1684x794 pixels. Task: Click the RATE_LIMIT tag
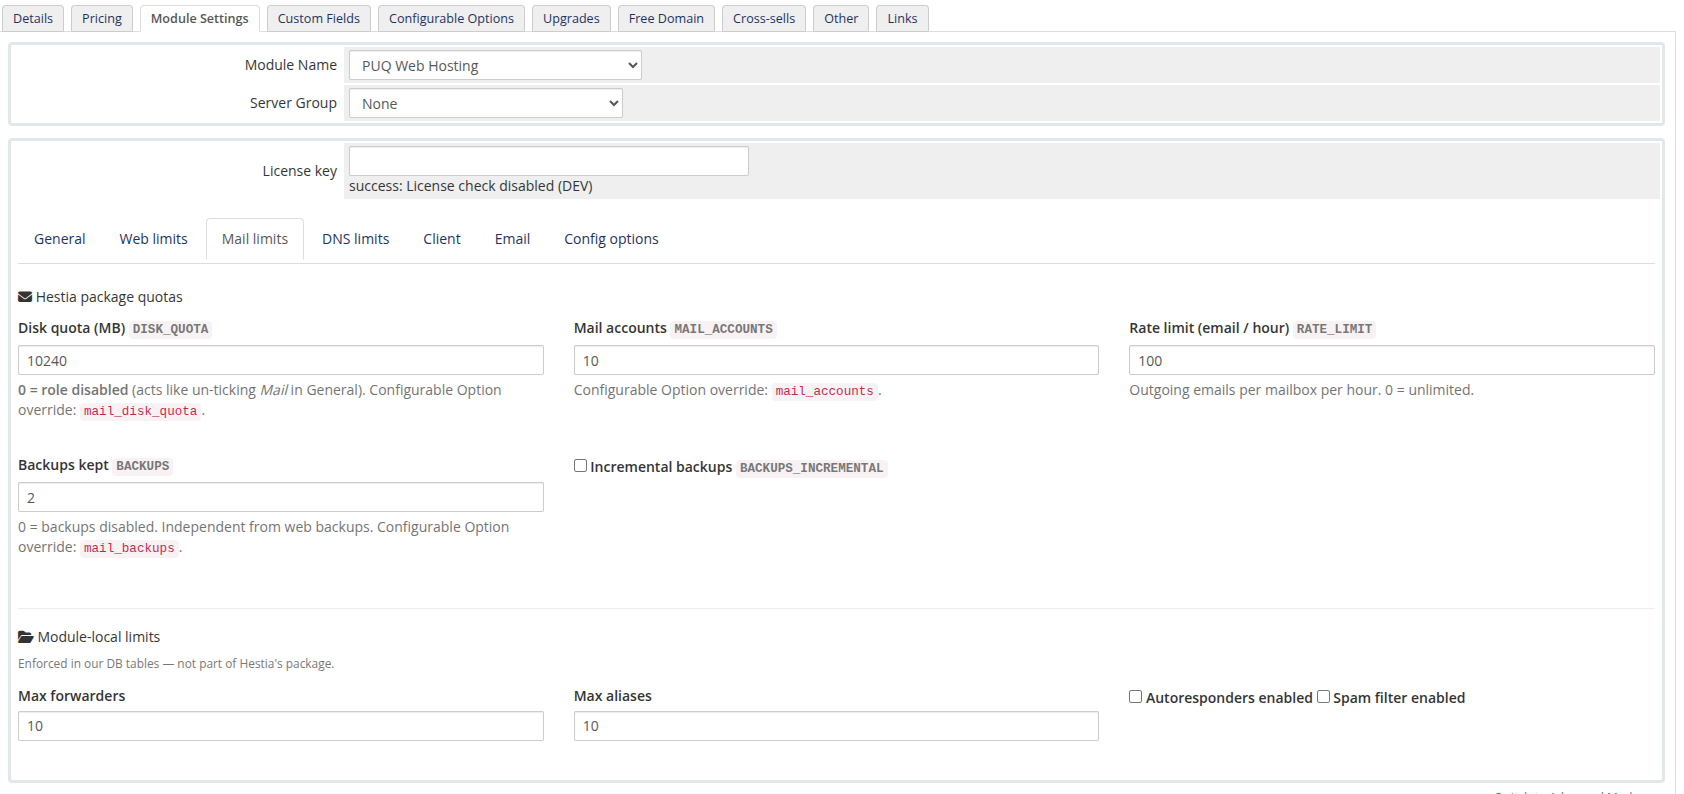(x=1335, y=329)
